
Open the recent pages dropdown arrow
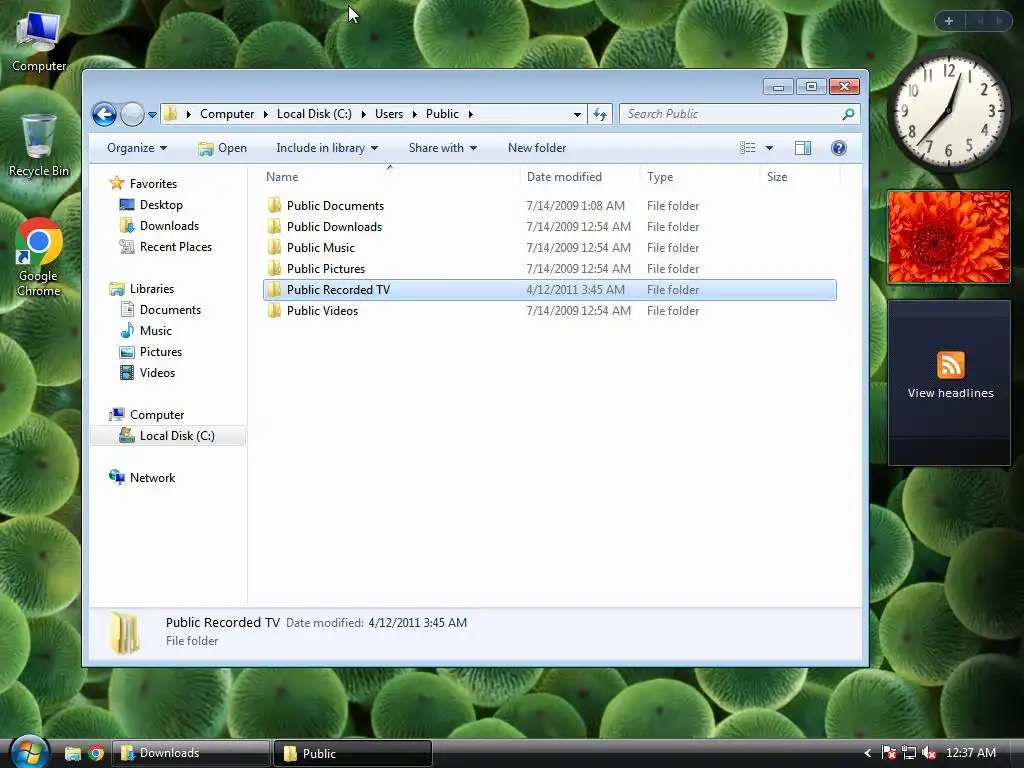tap(152, 114)
